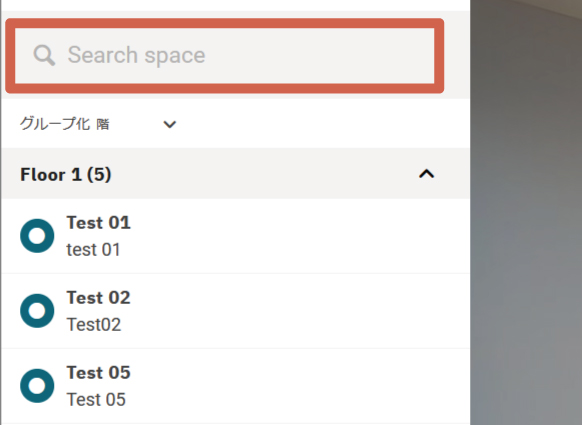Select the lowercase test 01 subtitle
Viewport: 582px width, 425px height.
pos(93,250)
